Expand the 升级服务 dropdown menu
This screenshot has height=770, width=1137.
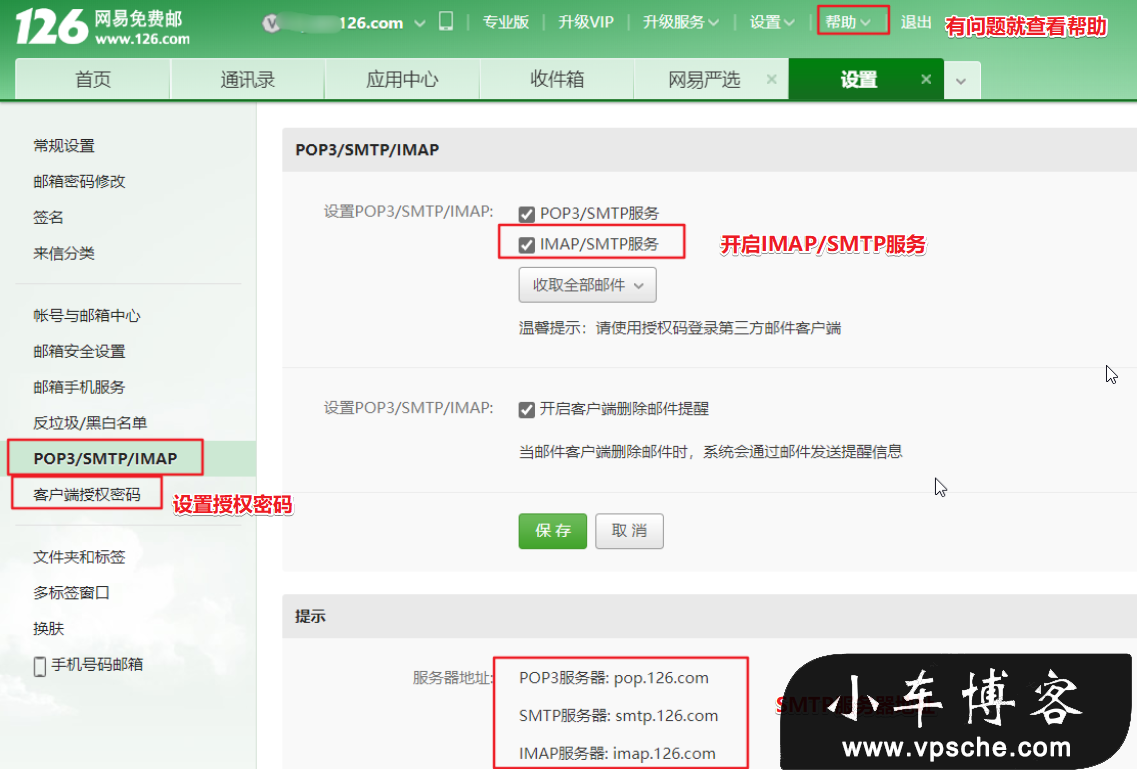click(x=681, y=21)
